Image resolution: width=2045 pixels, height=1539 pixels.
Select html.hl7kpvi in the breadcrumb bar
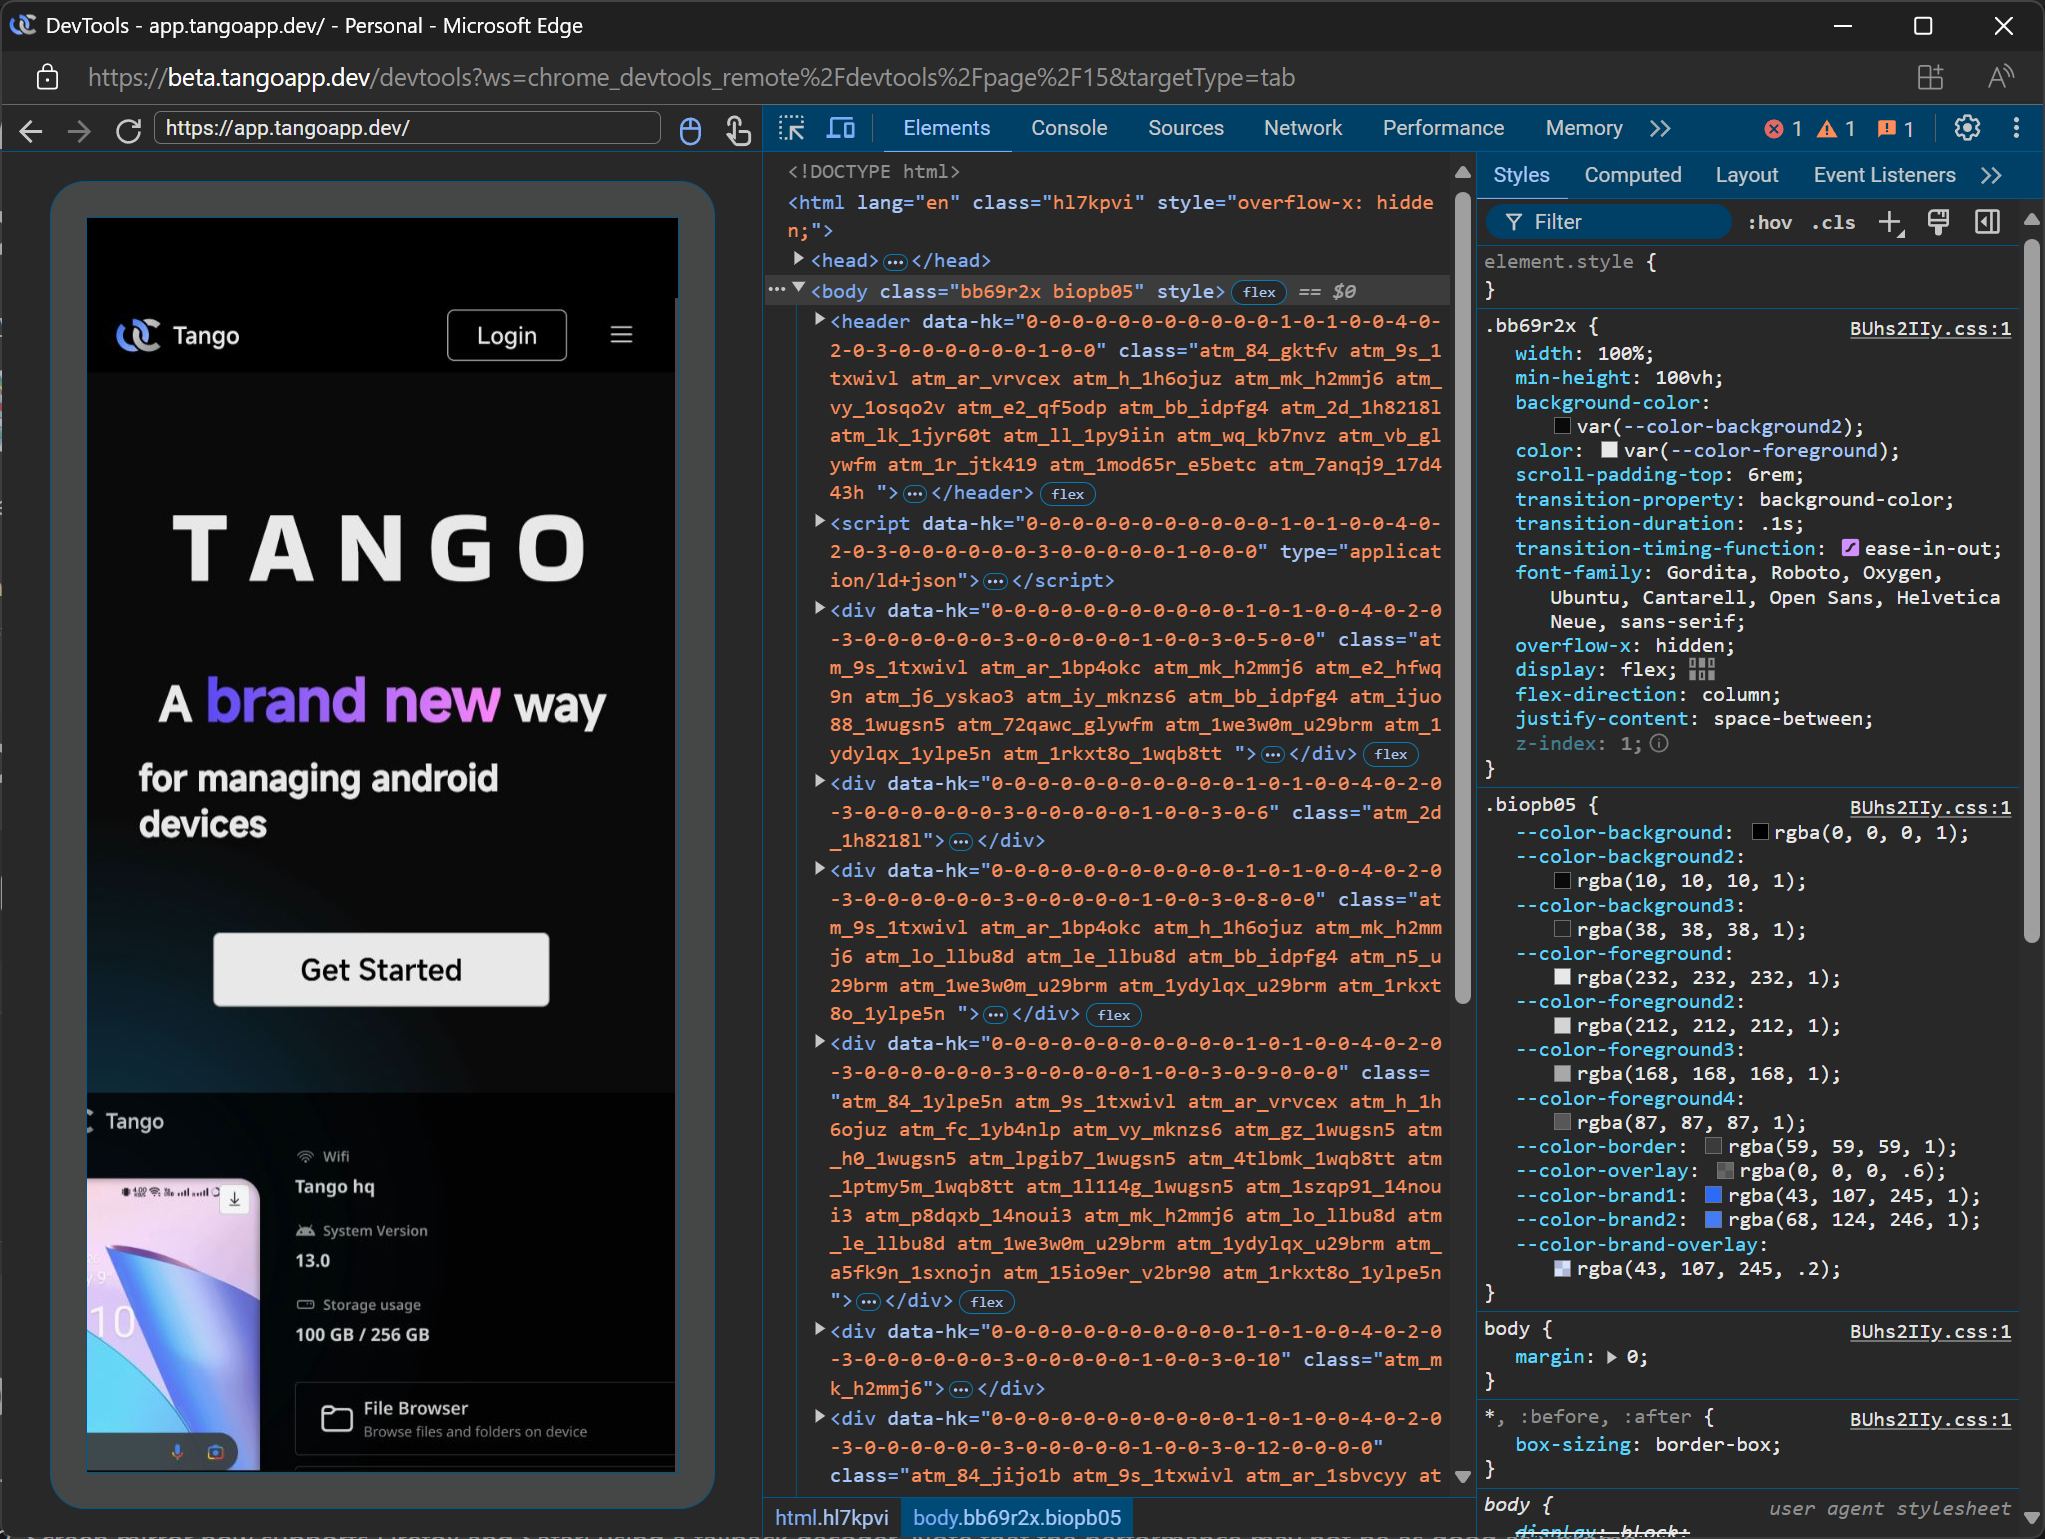(831, 1517)
